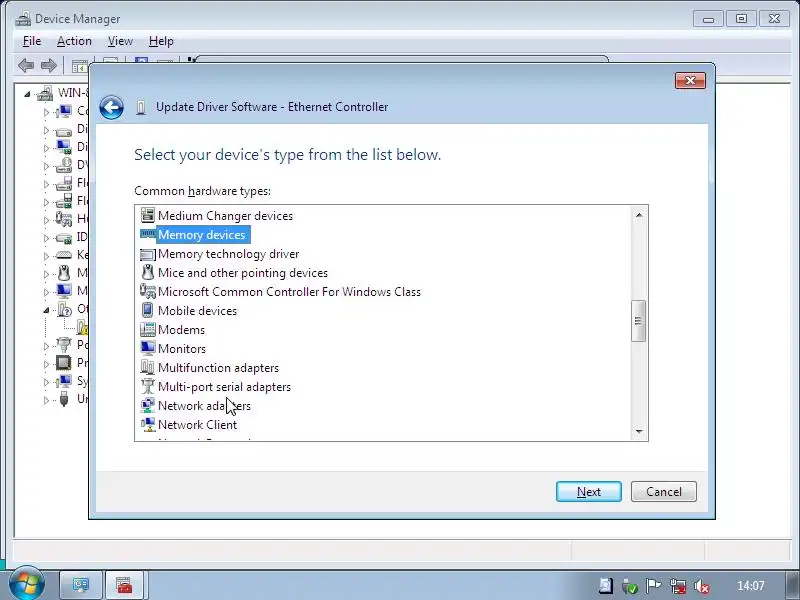Click the Microsoft Common Controller class icon
Viewport: 800px width, 600px height.
(x=147, y=291)
